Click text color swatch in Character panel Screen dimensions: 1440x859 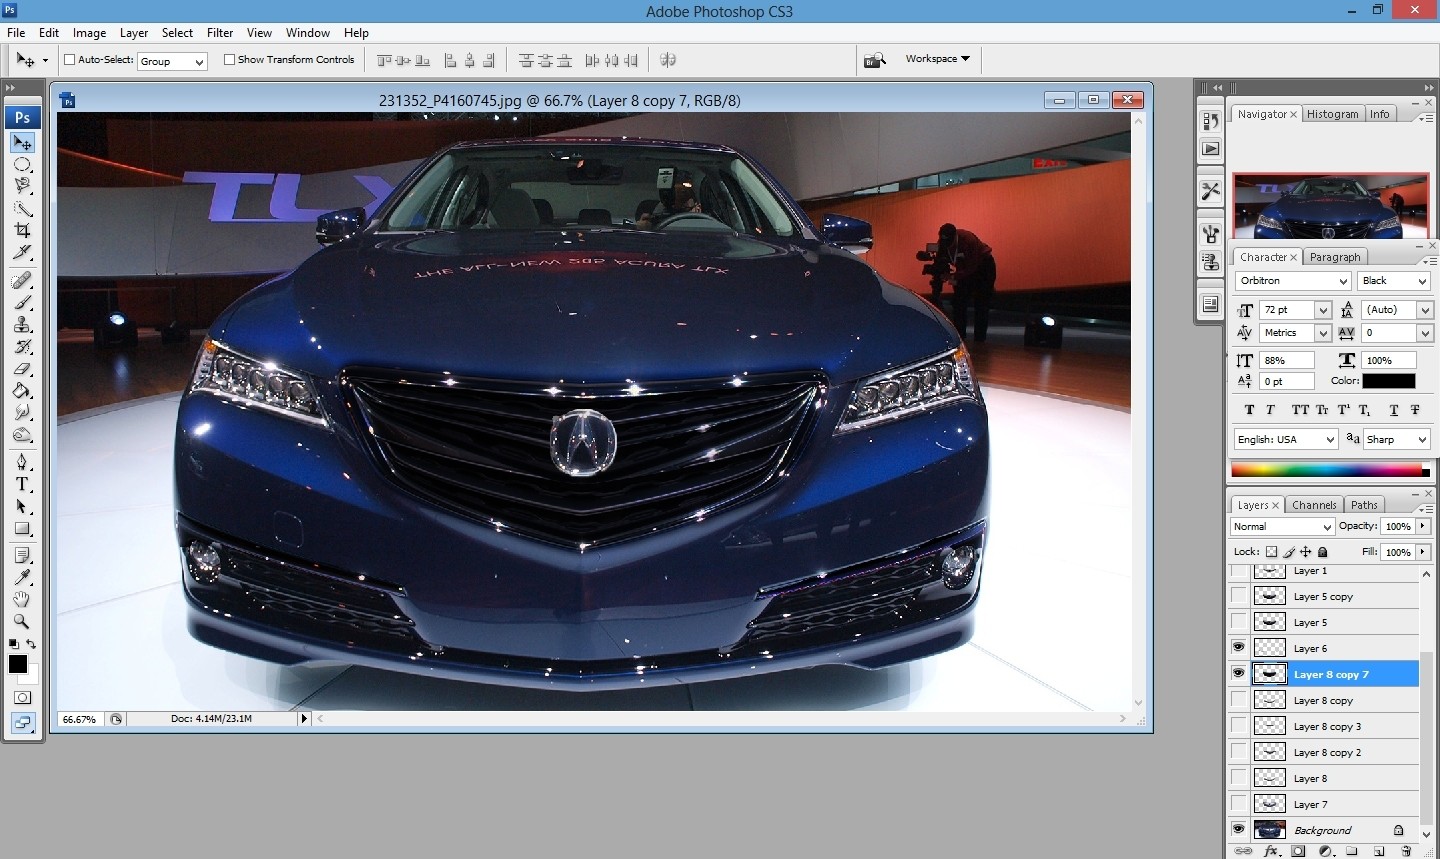click(x=1389, y=381)
